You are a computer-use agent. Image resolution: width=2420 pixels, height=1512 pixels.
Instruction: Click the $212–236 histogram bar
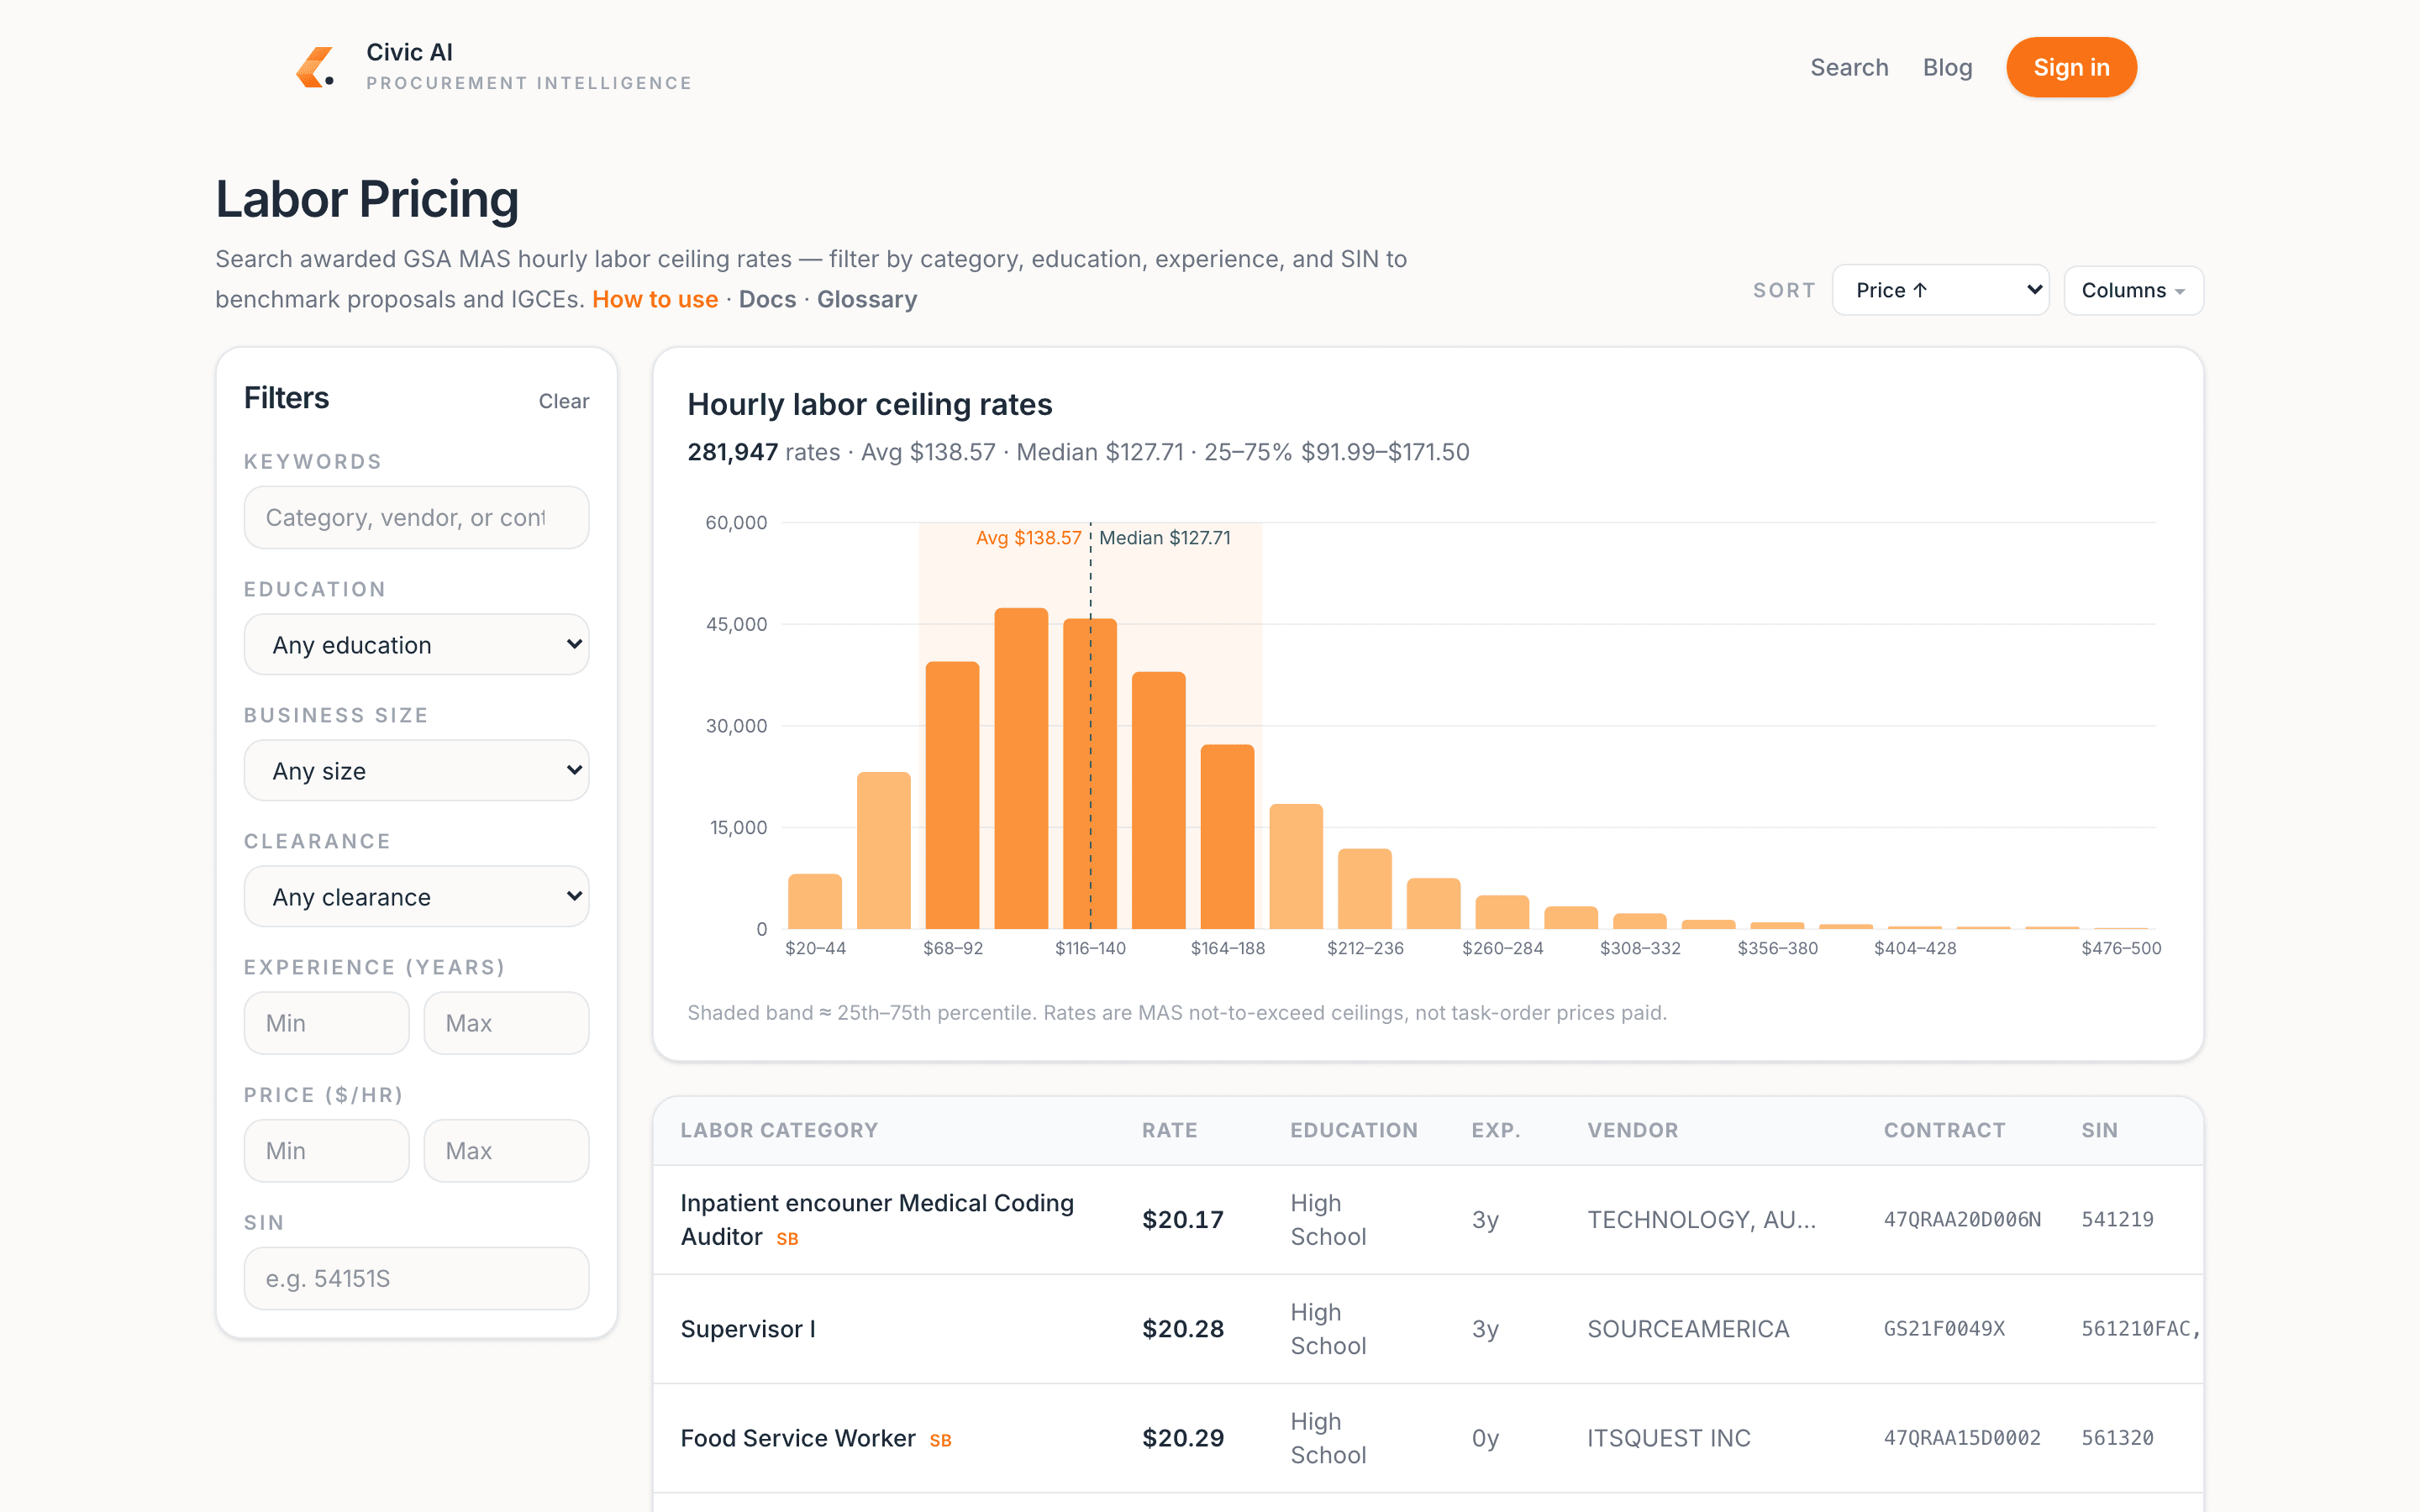(x=1365, y=888)
